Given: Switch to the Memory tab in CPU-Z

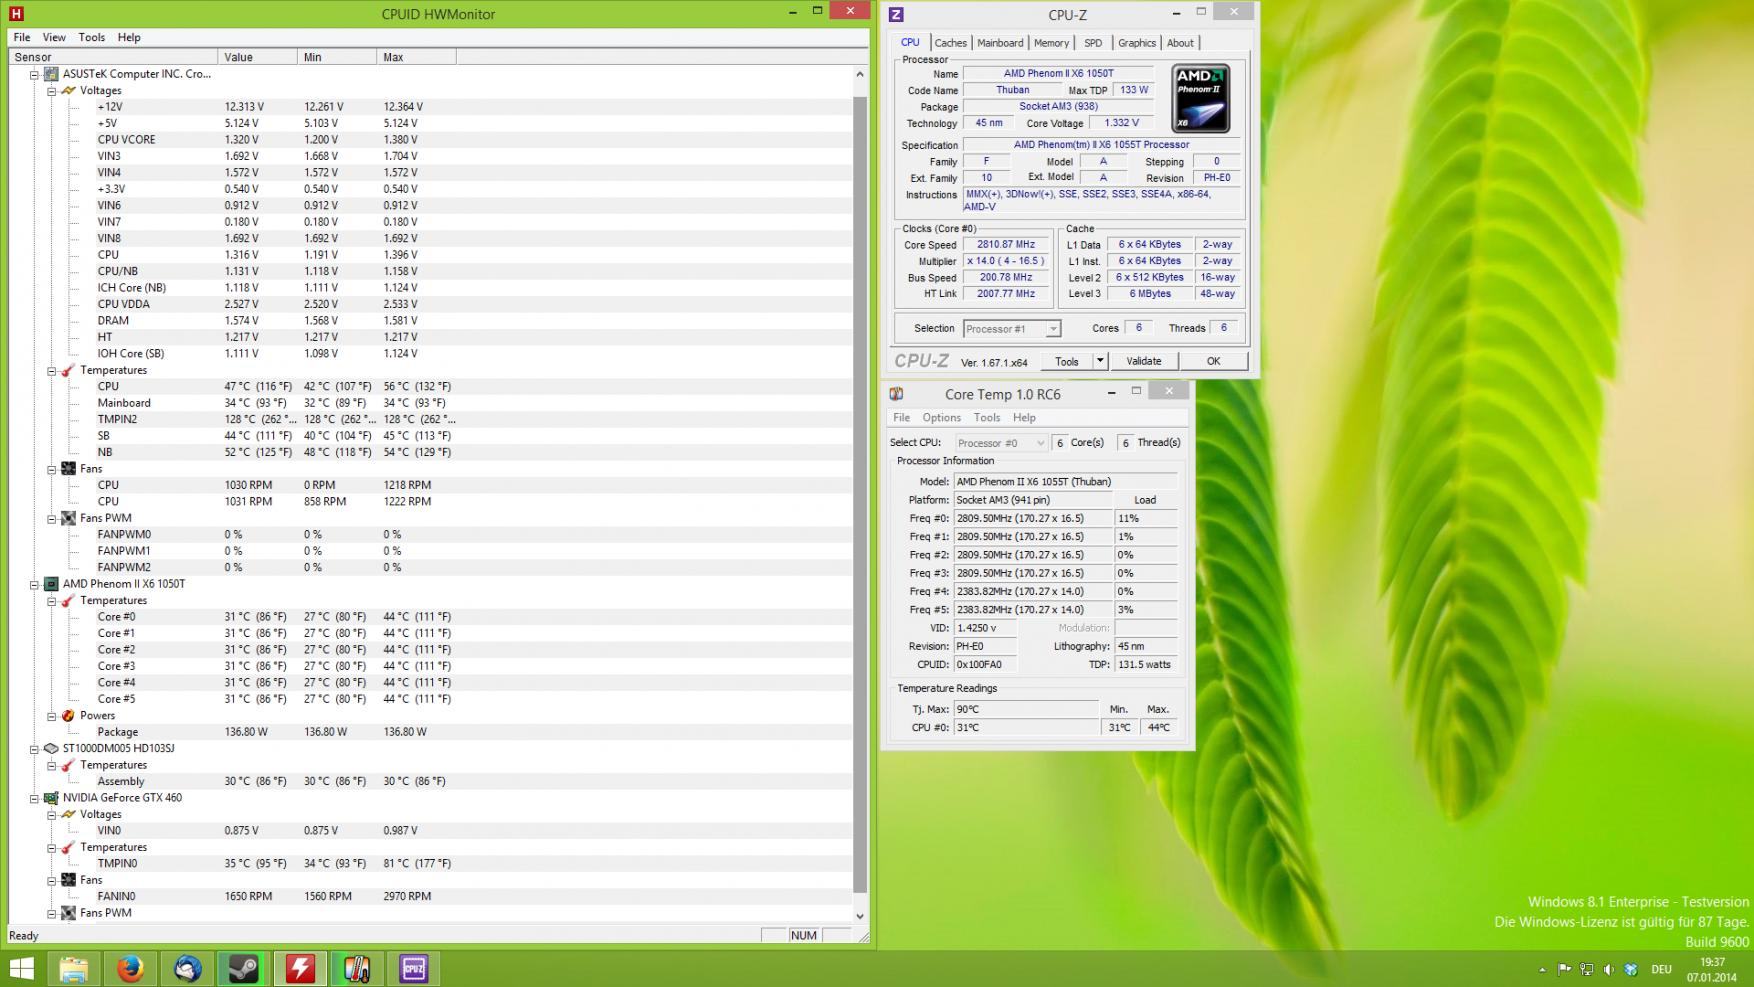Looking at the screenshot, I should pyautogui.click(x=1051, y=43).
